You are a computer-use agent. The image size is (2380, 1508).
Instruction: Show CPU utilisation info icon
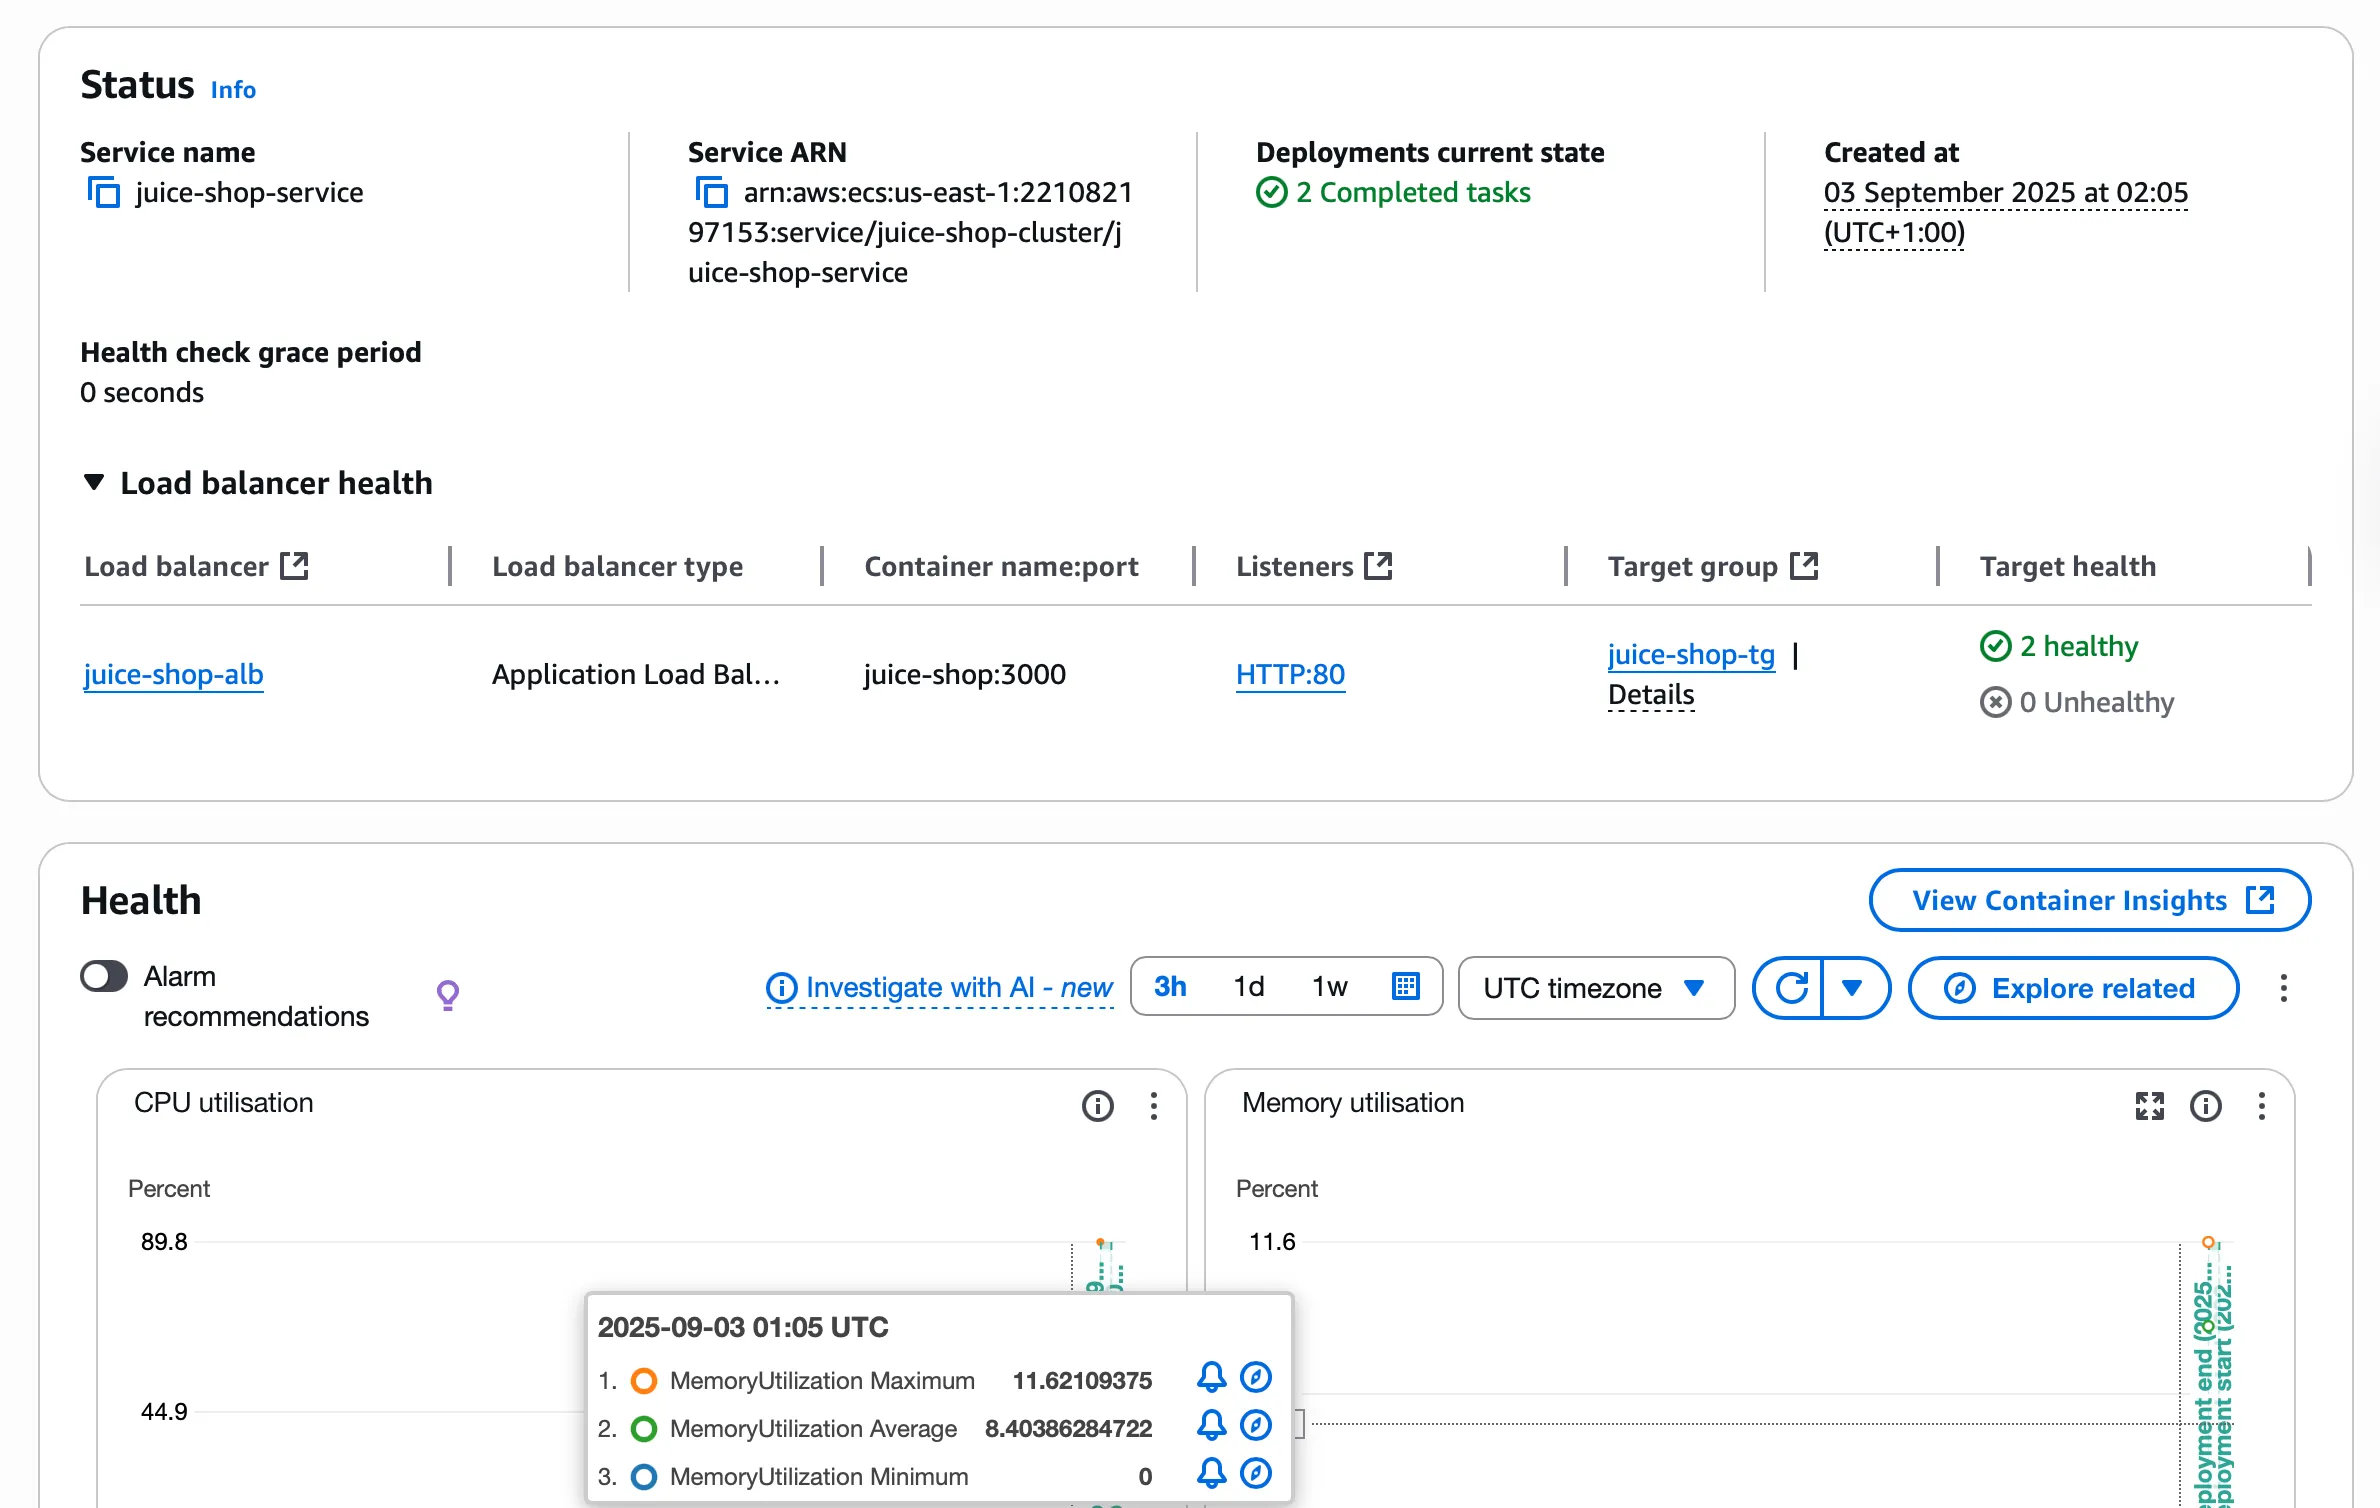pos(1097,1105)
